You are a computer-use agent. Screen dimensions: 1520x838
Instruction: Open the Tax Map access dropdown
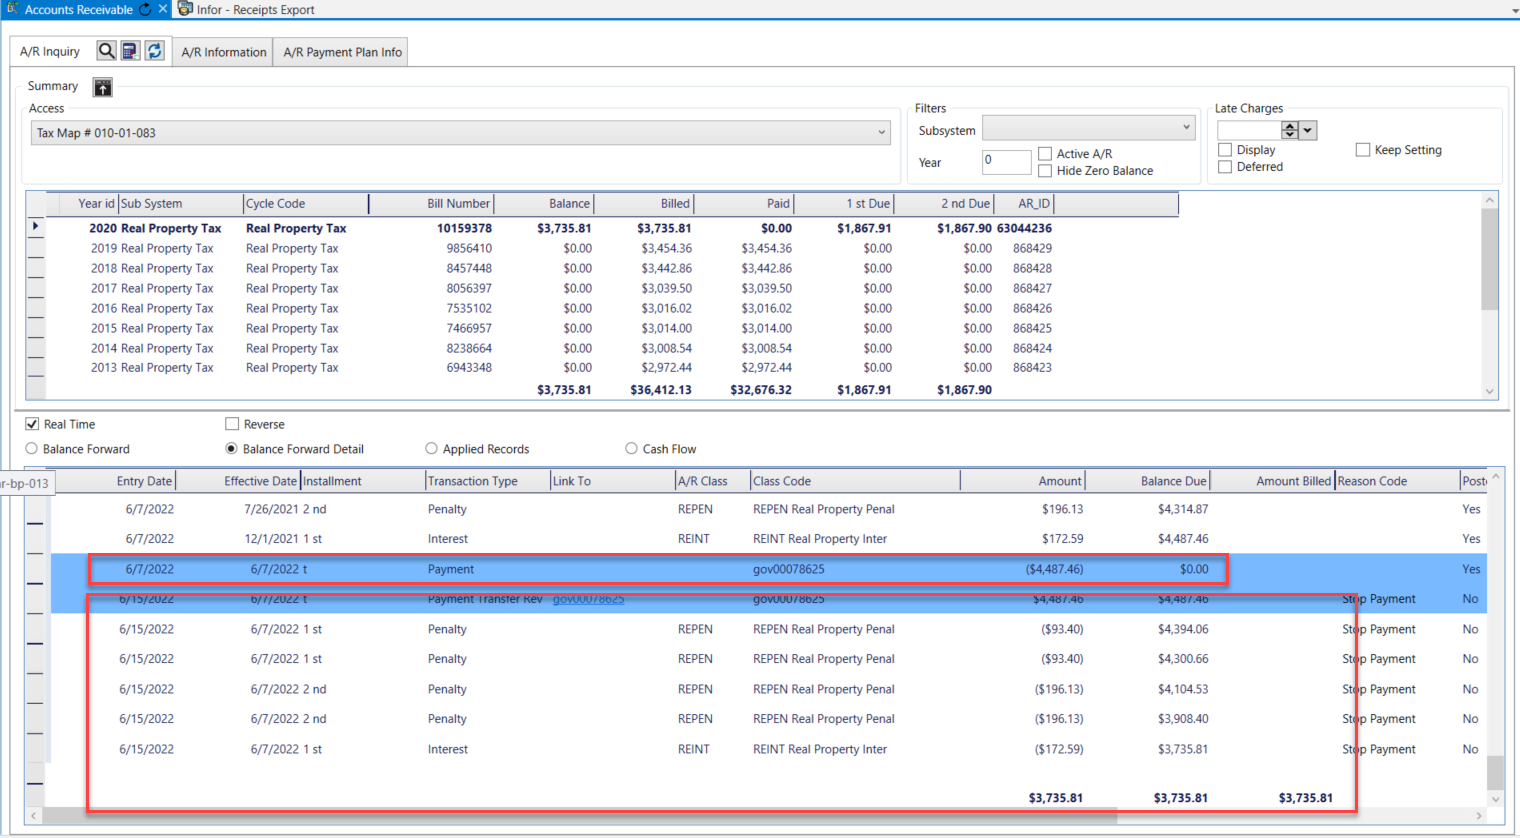(x=881, y=133)
